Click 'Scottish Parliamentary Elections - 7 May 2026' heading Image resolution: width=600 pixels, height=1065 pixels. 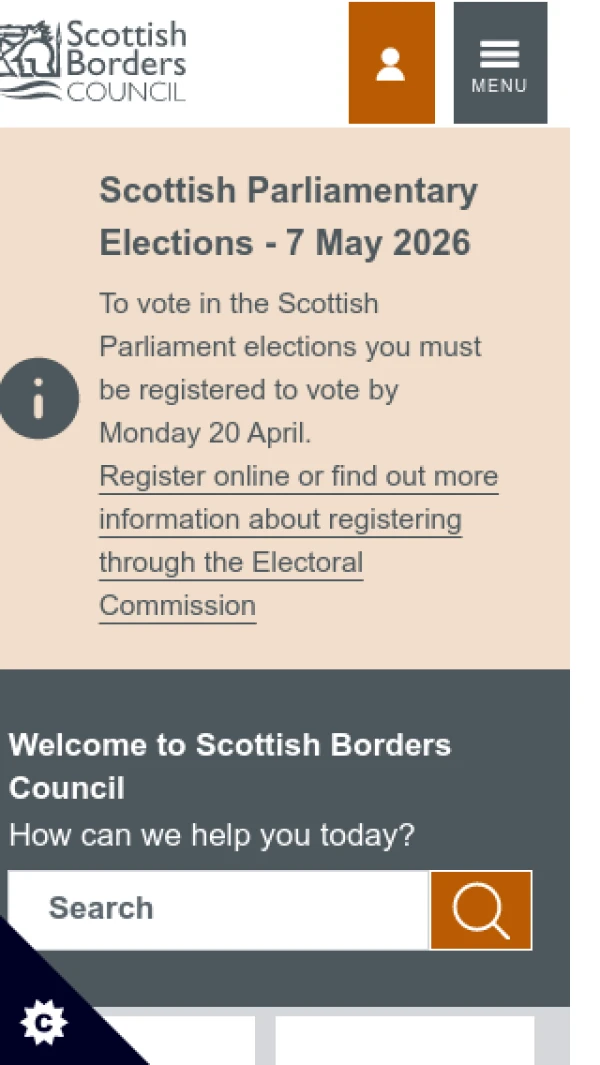[288, 216]
